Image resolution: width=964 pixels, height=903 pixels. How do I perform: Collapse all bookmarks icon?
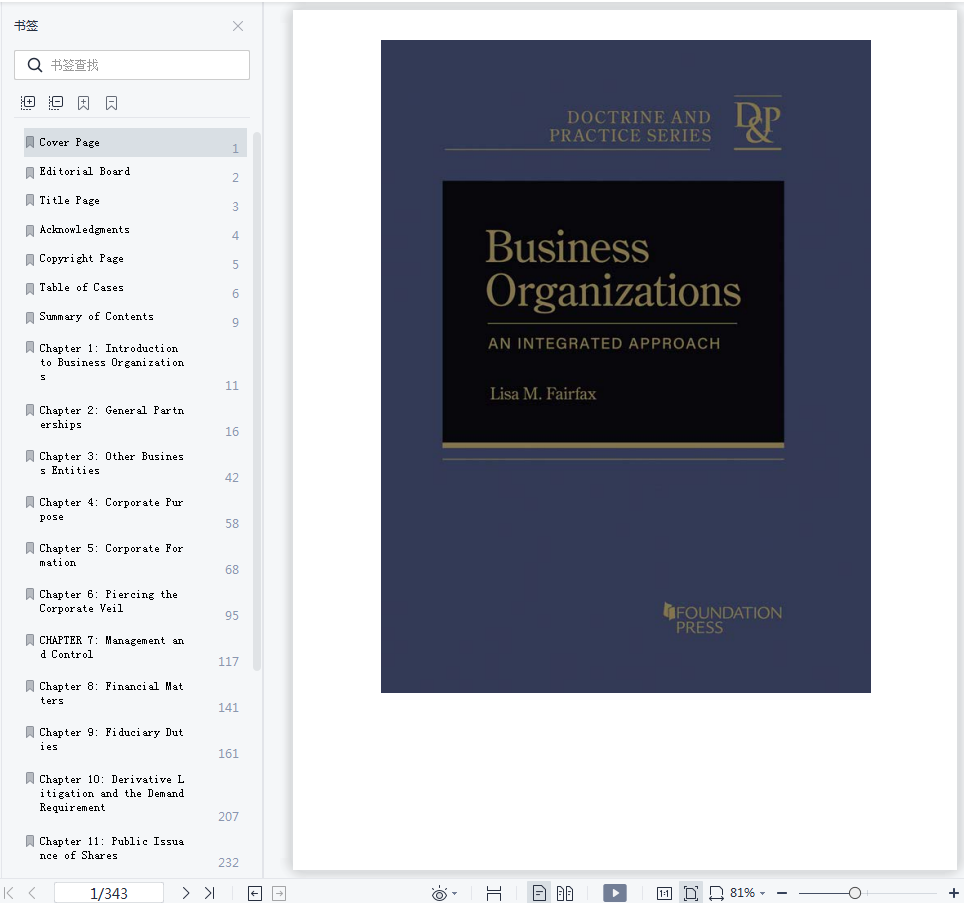56,103
